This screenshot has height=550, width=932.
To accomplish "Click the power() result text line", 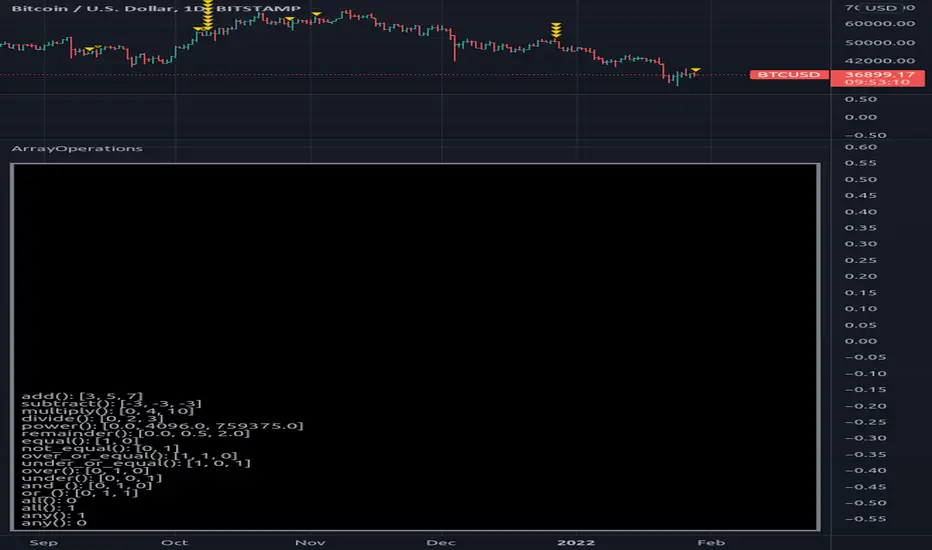I will click(162, 426).
